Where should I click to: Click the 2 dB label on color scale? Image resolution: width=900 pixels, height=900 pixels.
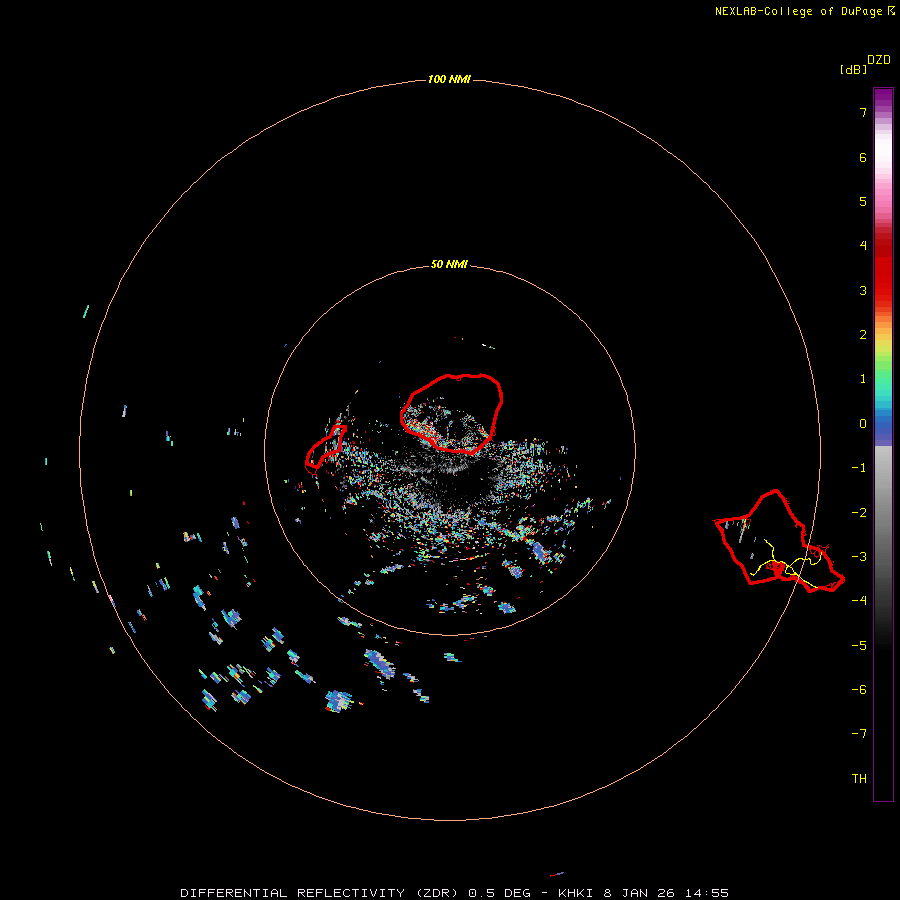click(863, 335)
